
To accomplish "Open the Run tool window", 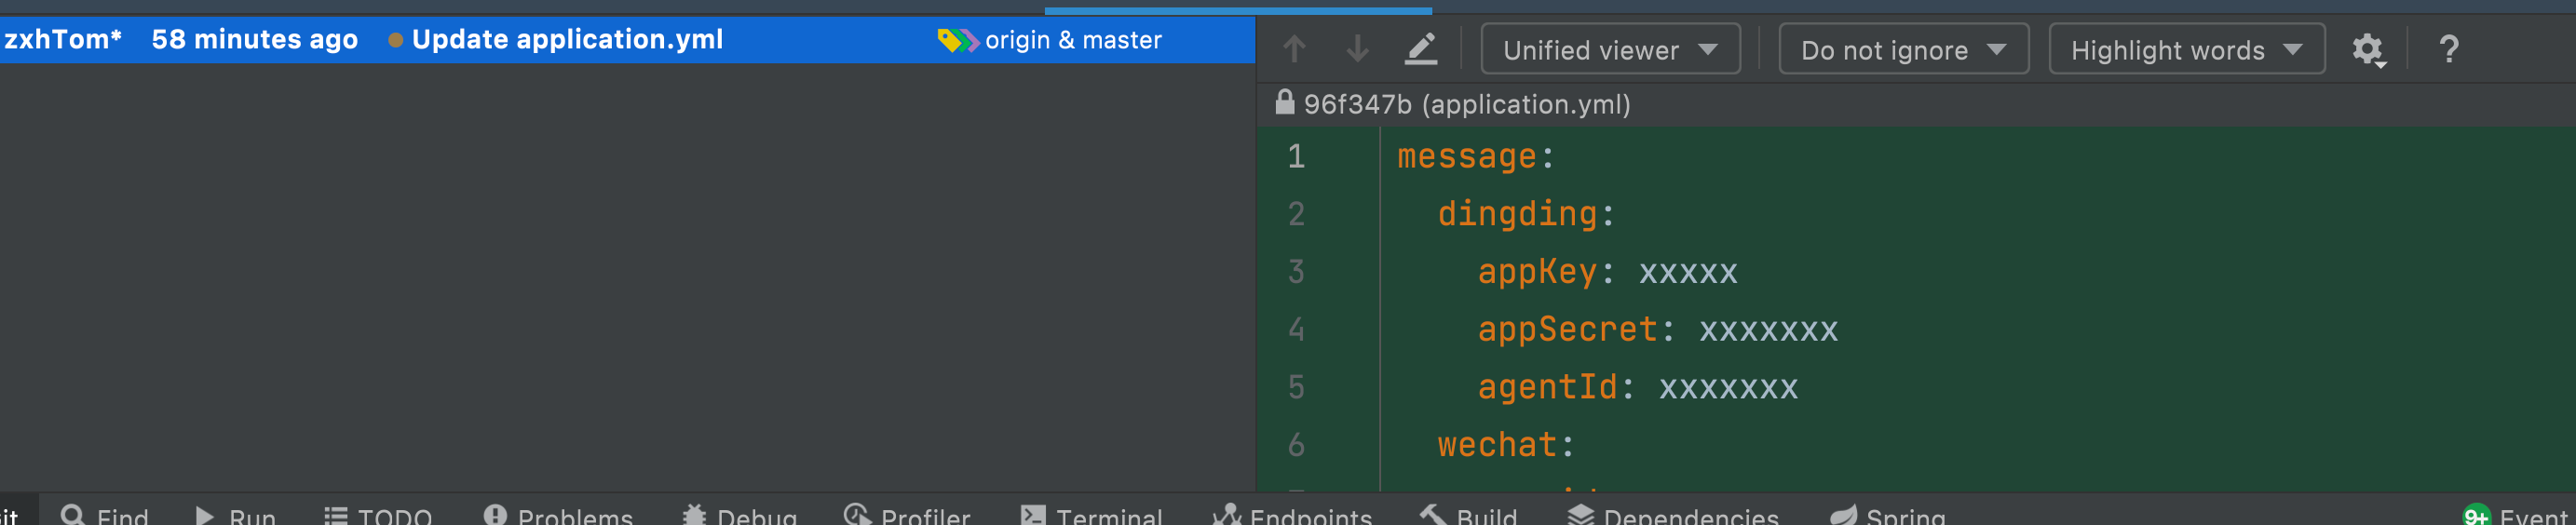I will click(x=235, y=514).
